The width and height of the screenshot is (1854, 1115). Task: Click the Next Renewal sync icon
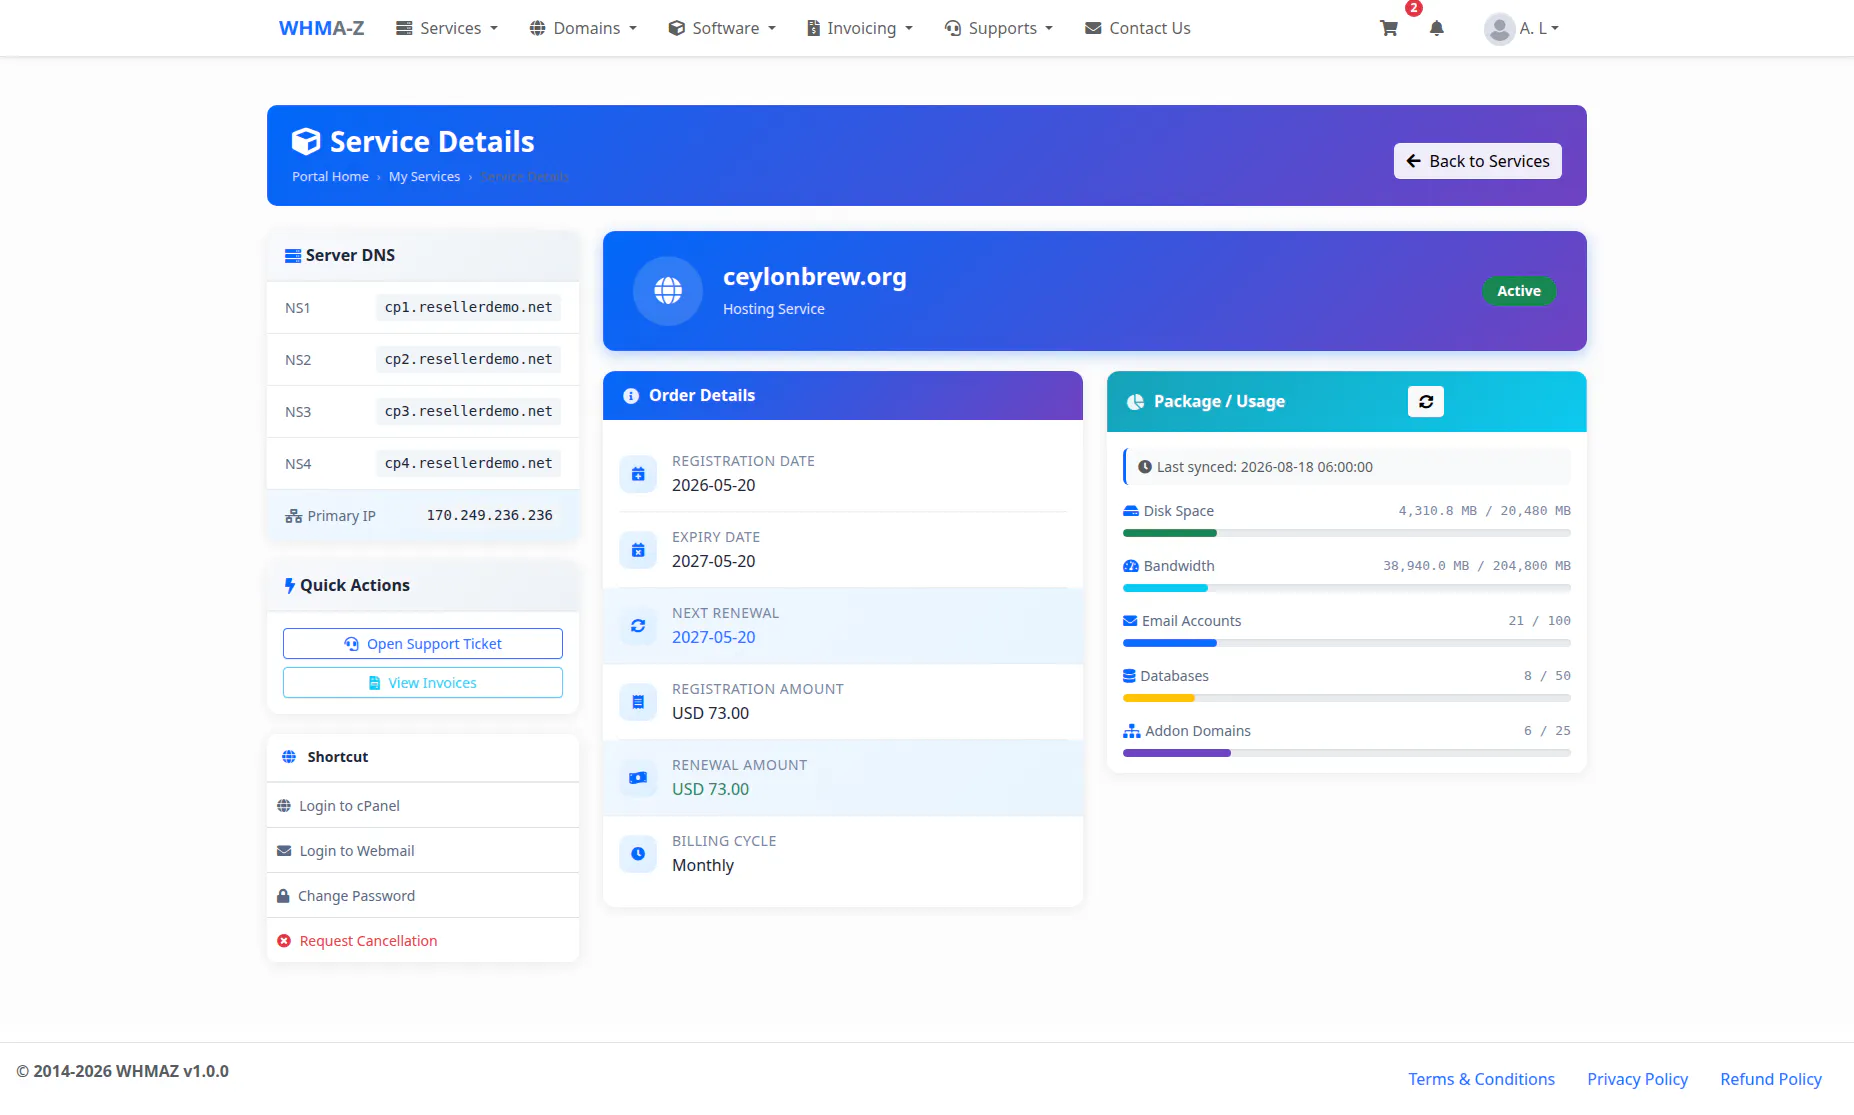(x=638, y=626)
